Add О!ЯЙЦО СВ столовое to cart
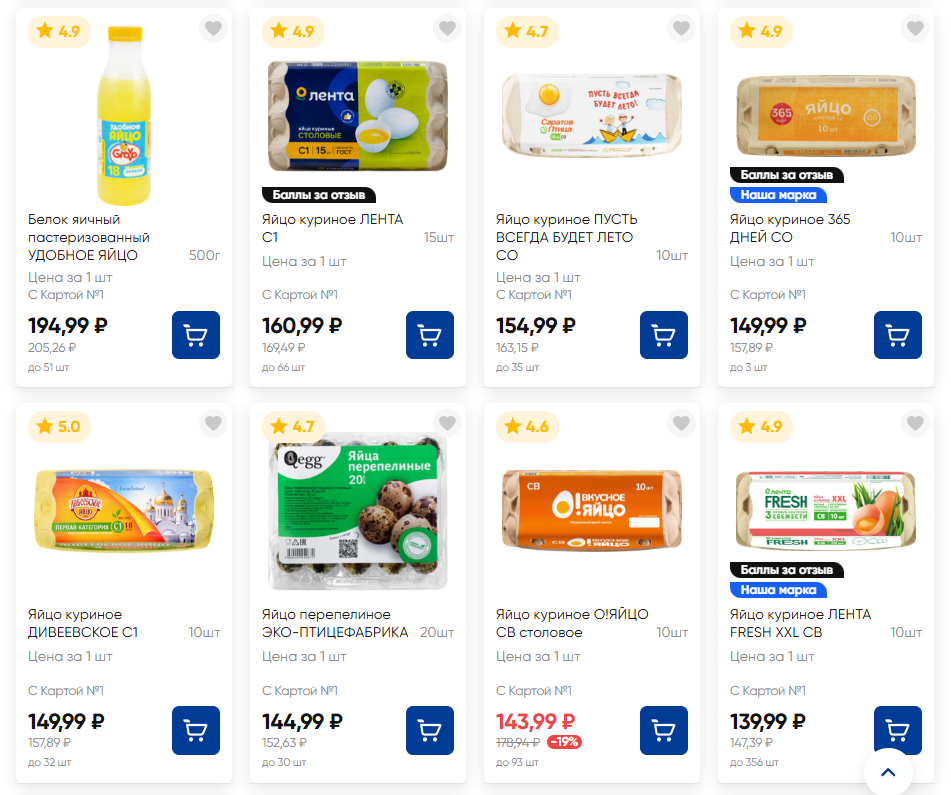The width and height of the screenshot is (951, 795). [x=664, y=730]
